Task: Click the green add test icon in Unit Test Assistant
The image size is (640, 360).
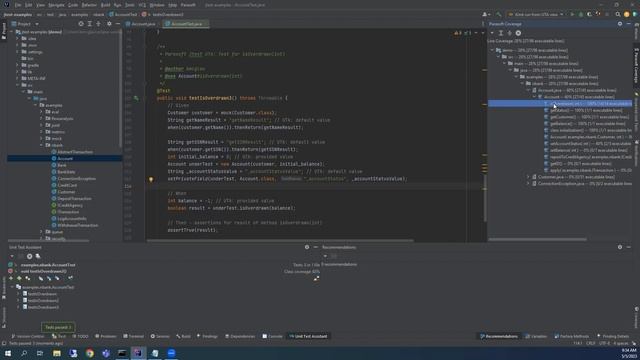Action: [x=19, y=278]
